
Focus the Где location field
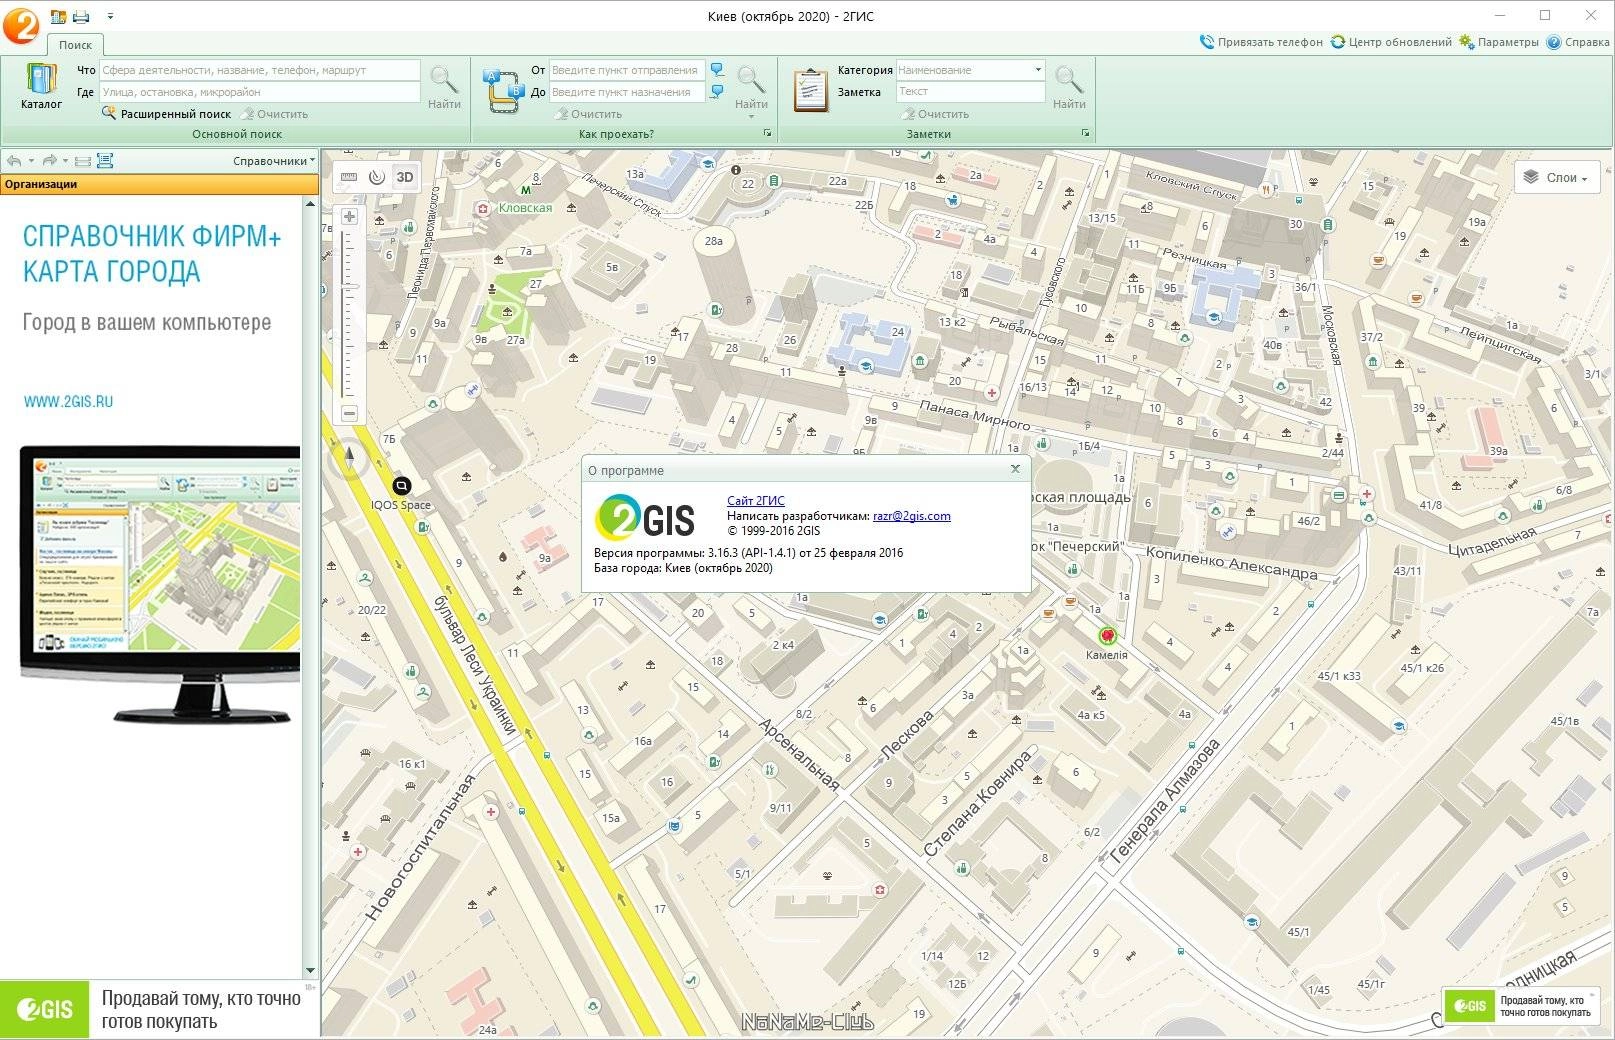click(x=260, y=92)
